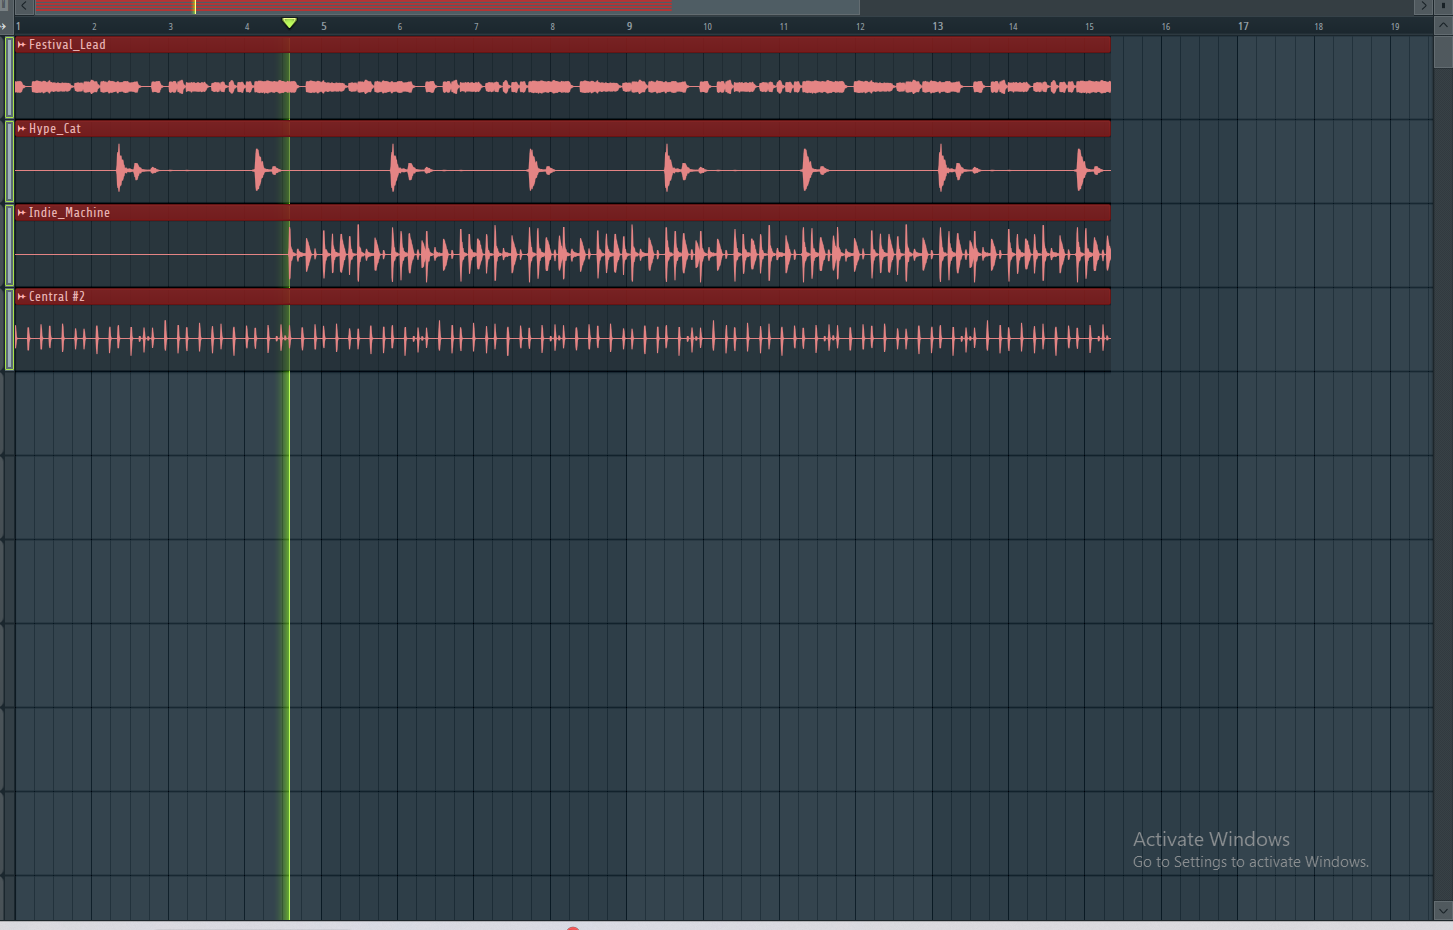
Task: Toggle the mute switch beside the Indie_Machine track
Action: [x=9, y=246]
